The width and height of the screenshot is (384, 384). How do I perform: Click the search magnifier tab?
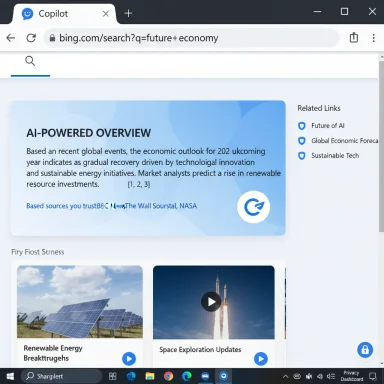(x=30, y=61)
